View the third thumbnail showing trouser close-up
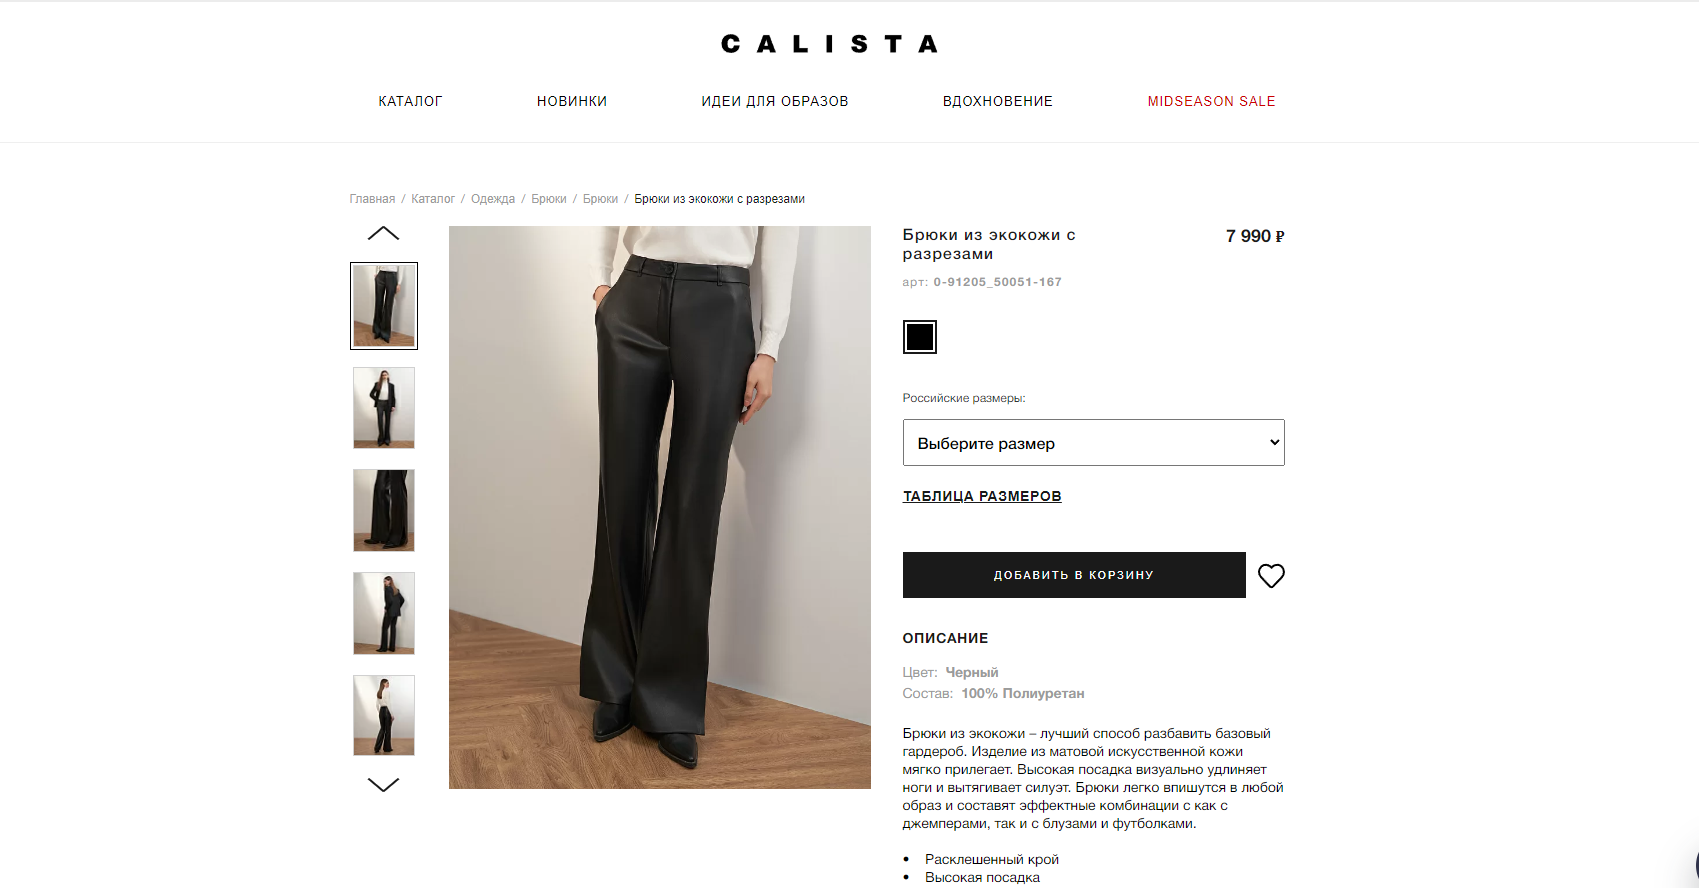The height and width of the screenshot is (888, 1699). [x=384, y=510]
